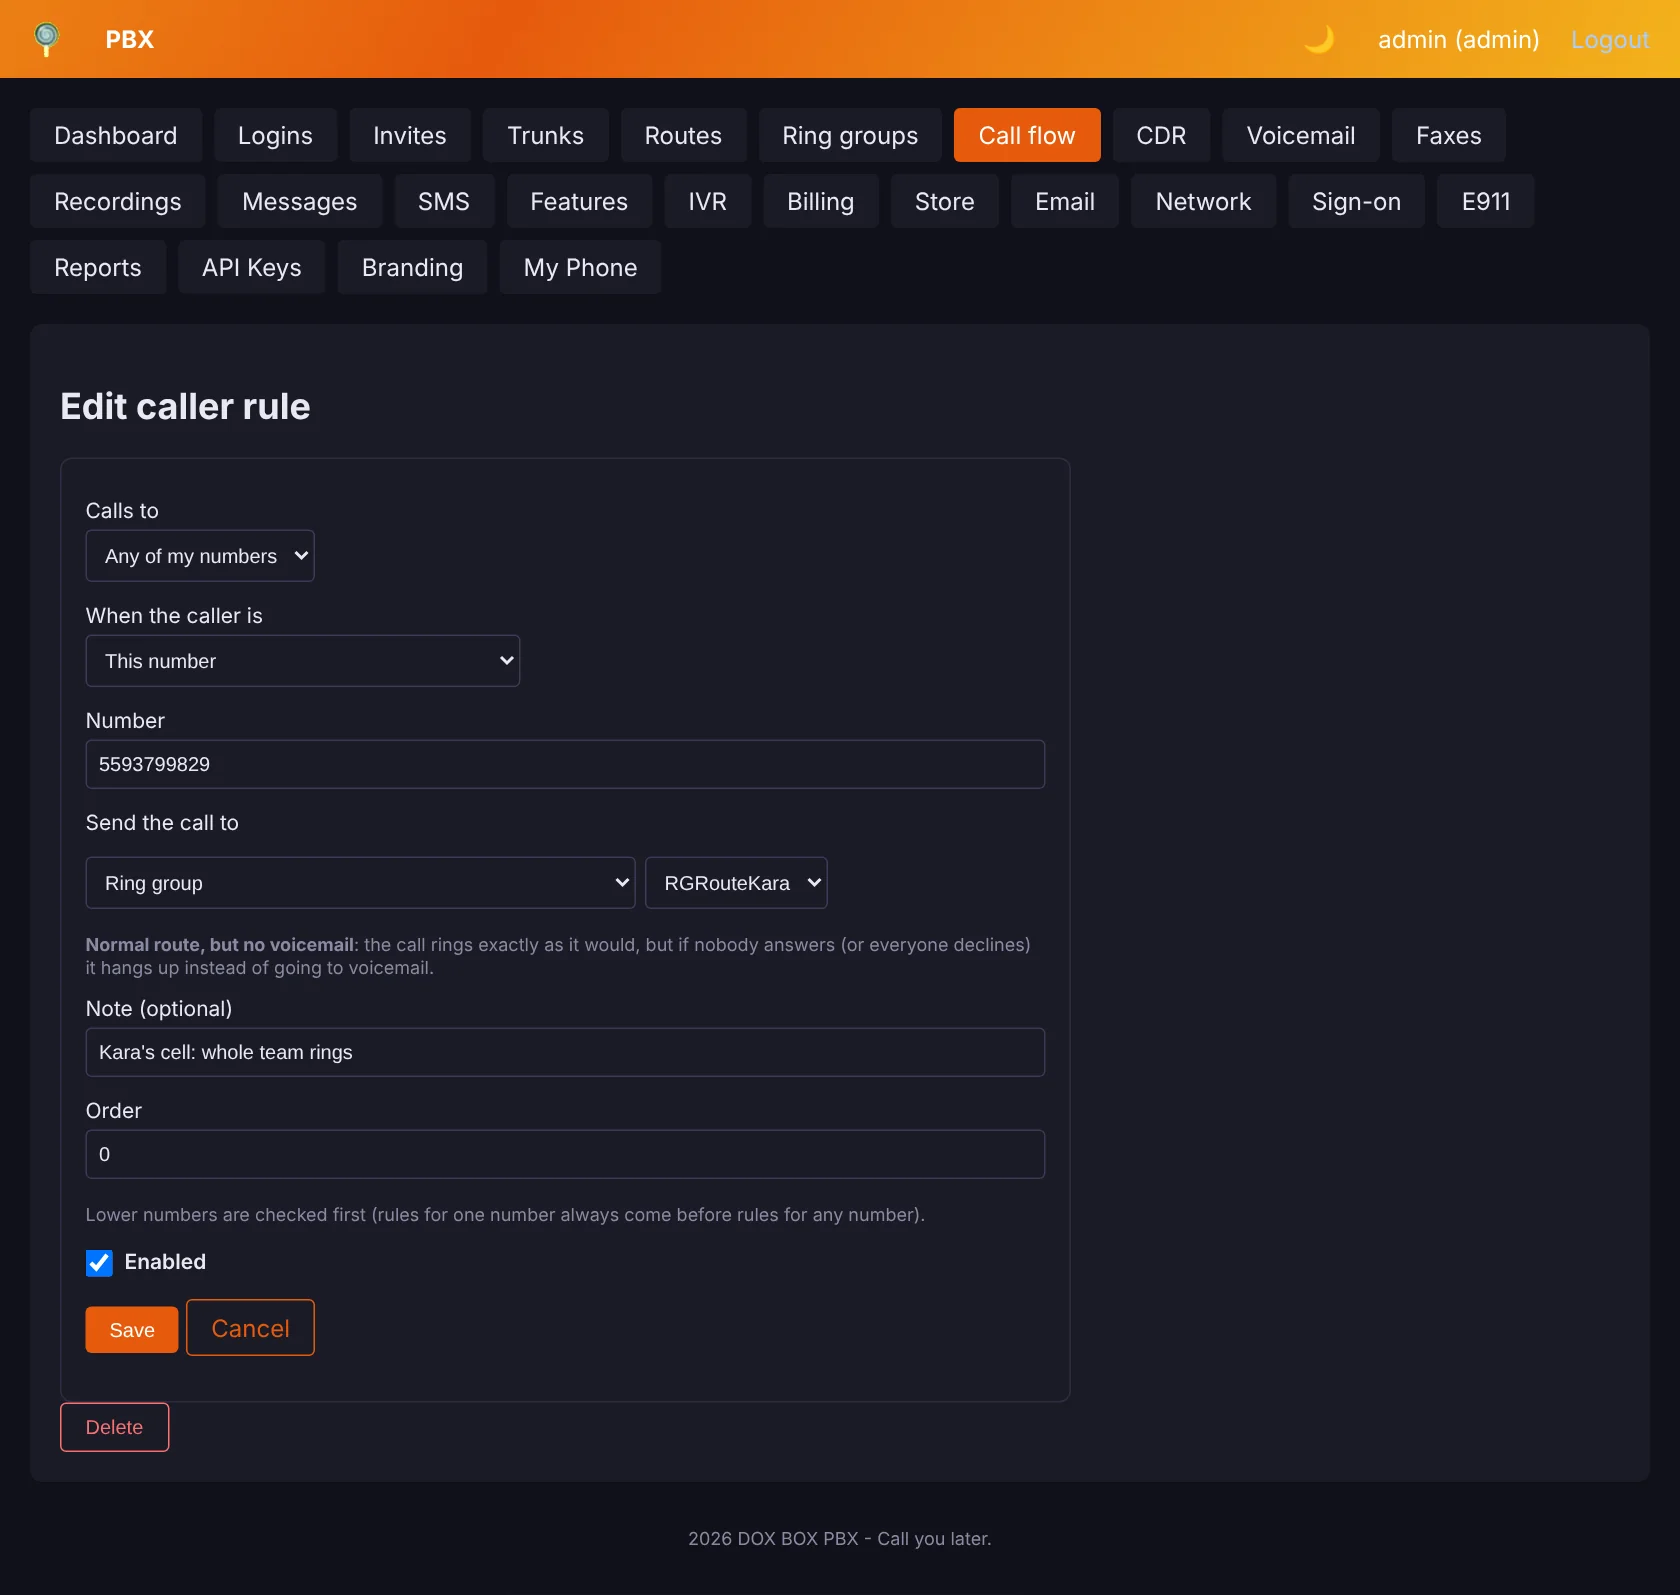Open the Reports tab
1680x1595 pixels.
[x=98, y=267]
